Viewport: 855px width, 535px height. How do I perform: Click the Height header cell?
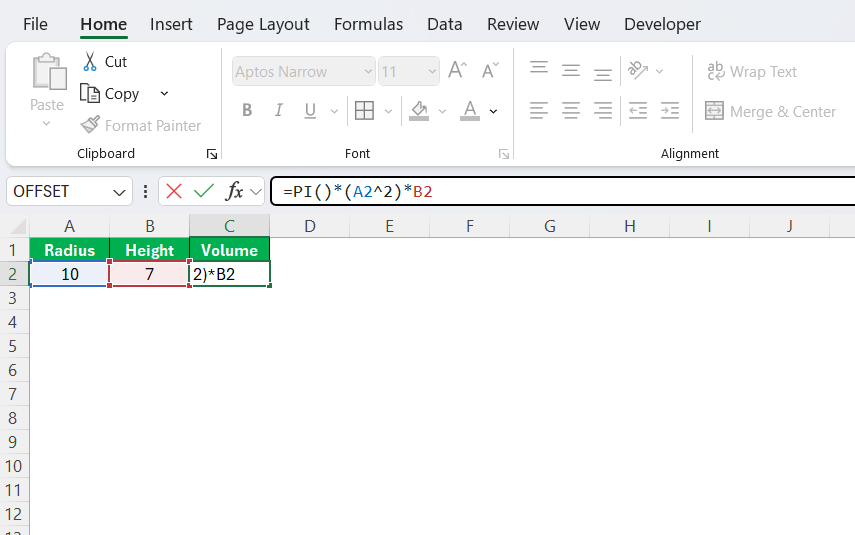click(149, 250)
